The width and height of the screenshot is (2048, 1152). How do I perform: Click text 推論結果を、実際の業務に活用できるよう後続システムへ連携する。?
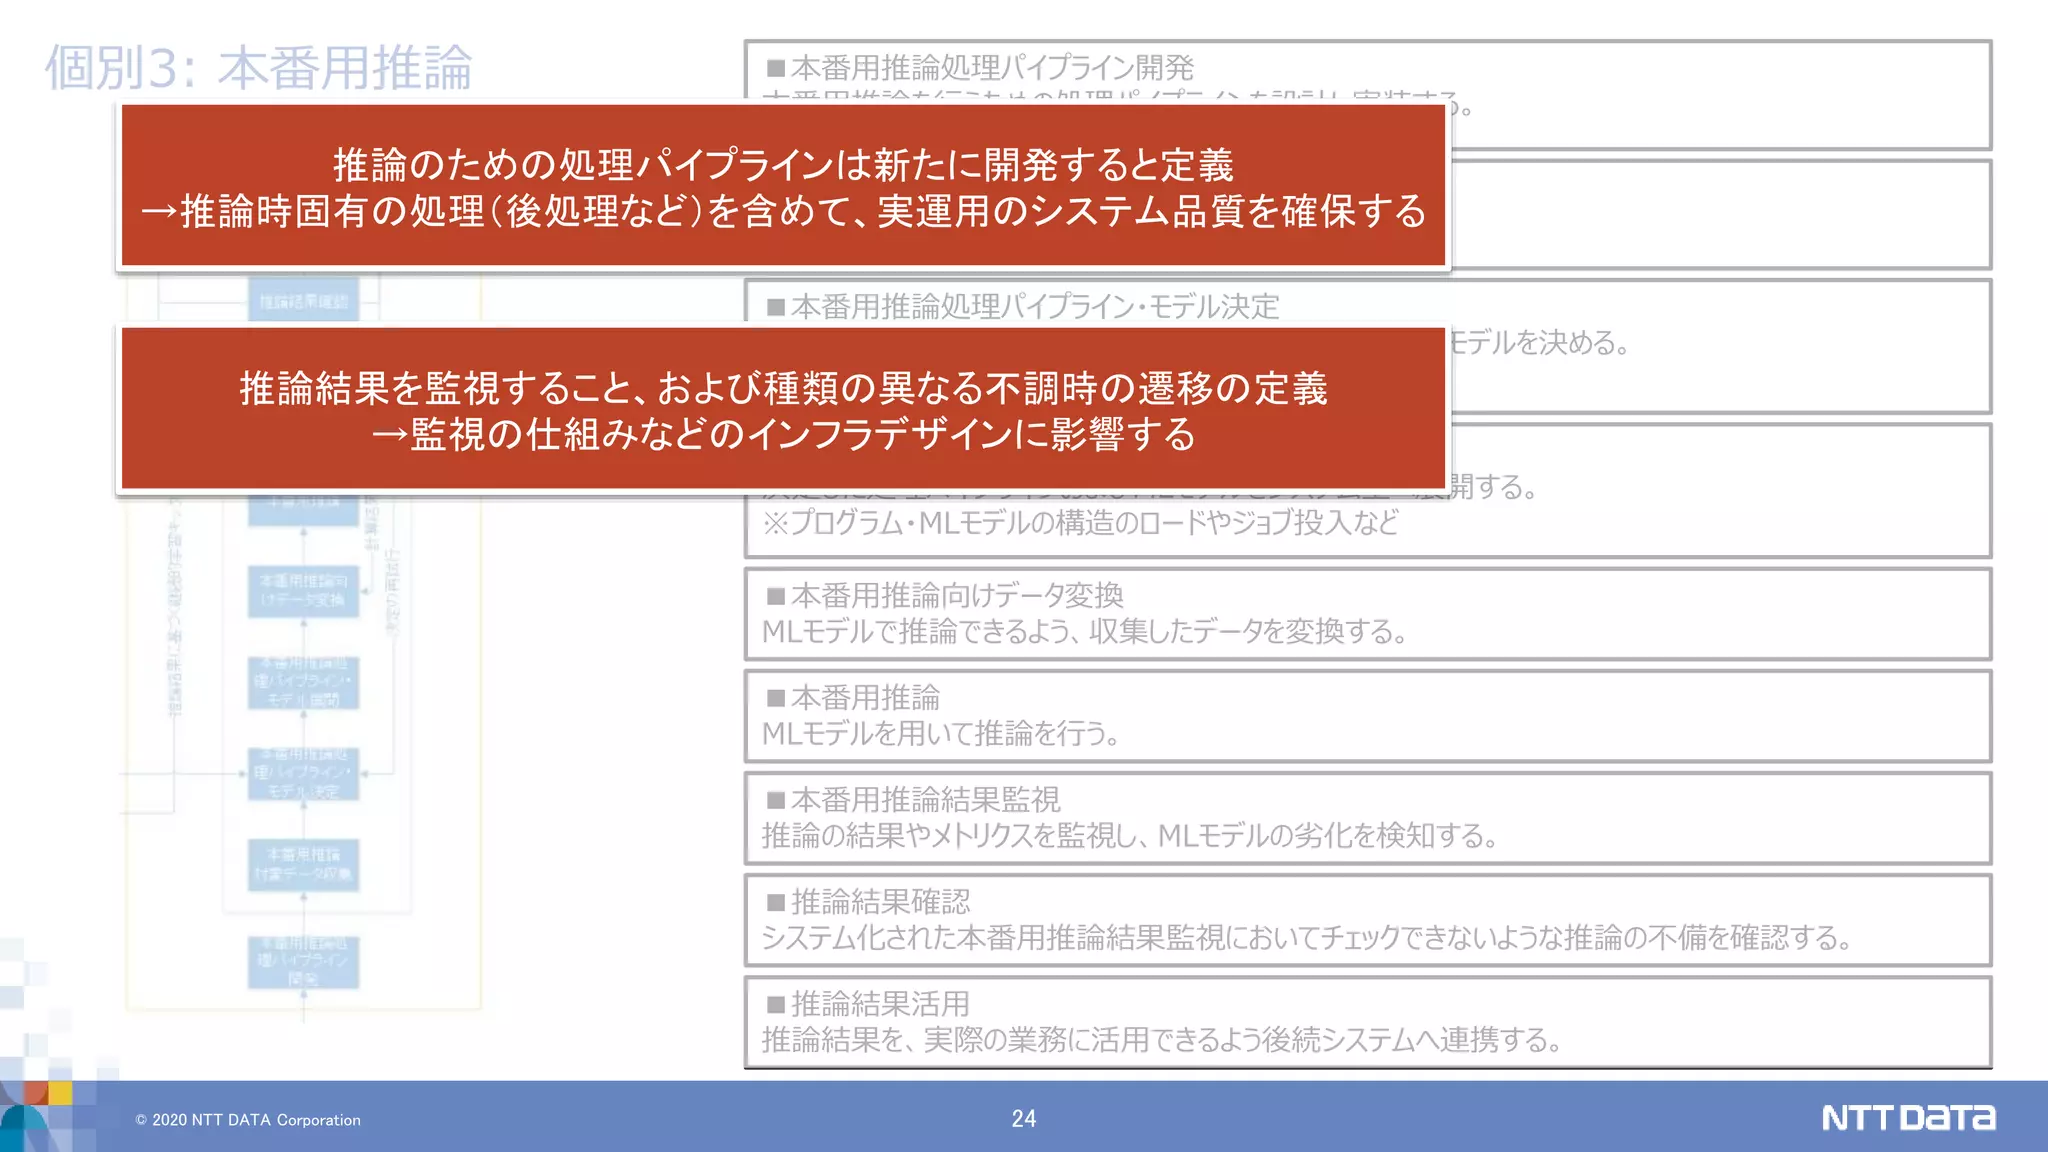(x=1162, y=1040)
